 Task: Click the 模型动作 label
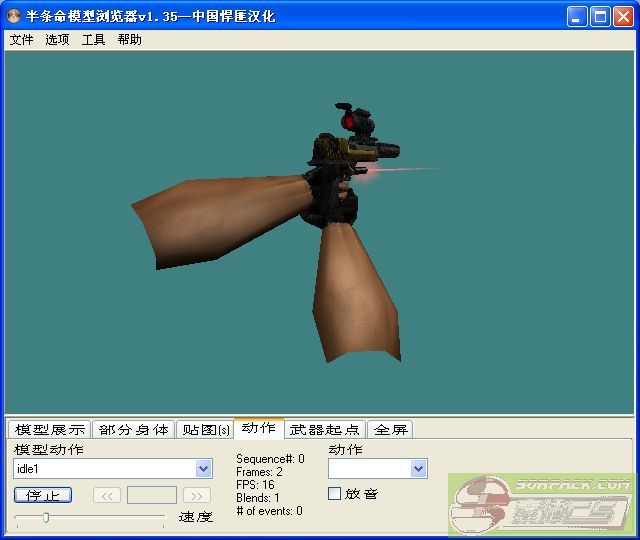click(49, 450)
